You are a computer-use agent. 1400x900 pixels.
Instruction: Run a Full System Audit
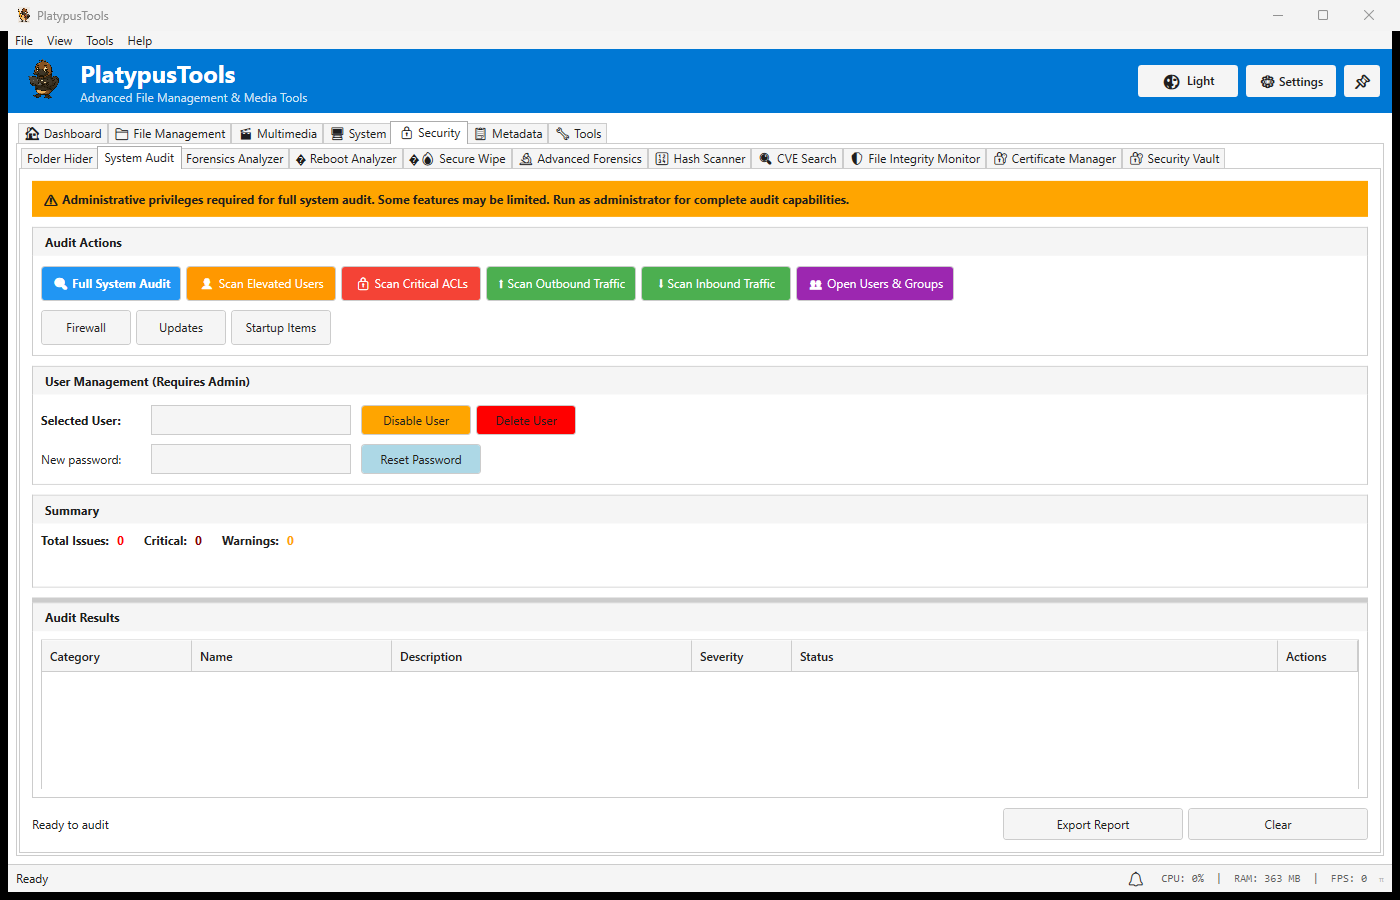coord(110,283)
